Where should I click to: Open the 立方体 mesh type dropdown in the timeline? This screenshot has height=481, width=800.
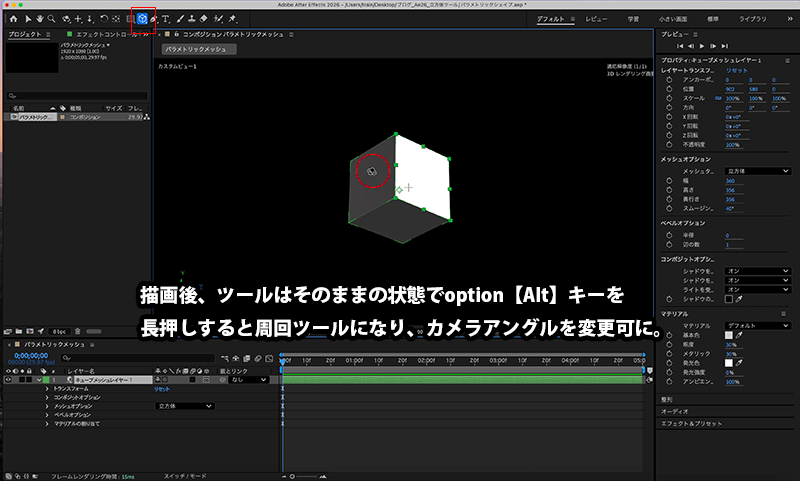185,407
